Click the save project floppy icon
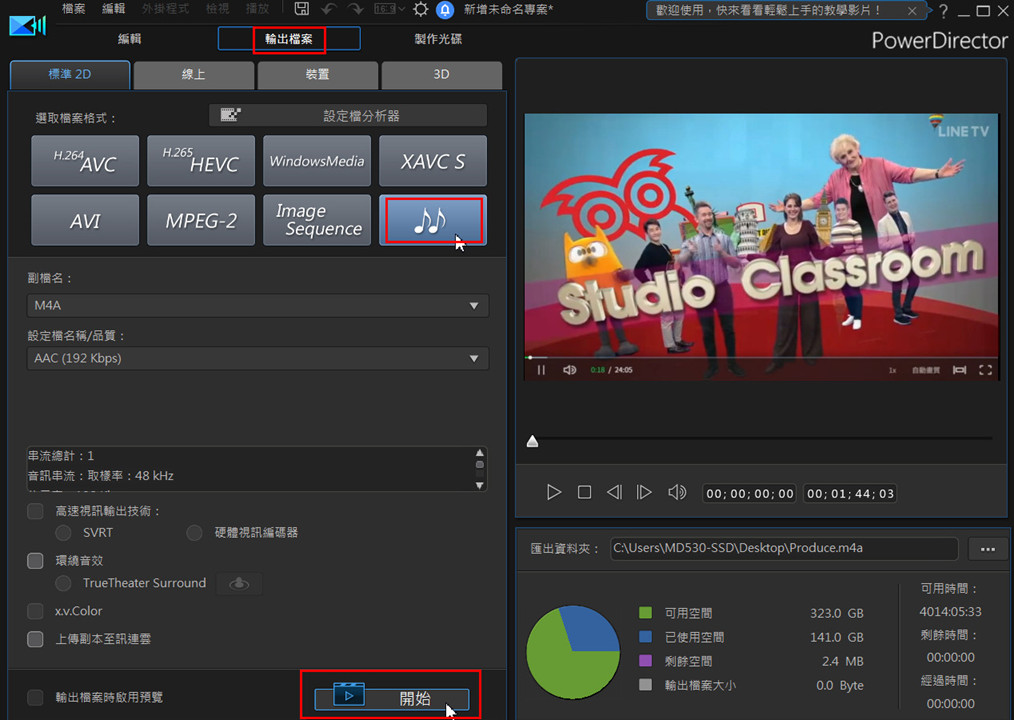1014x720 pixels. (x=300, y=10)
